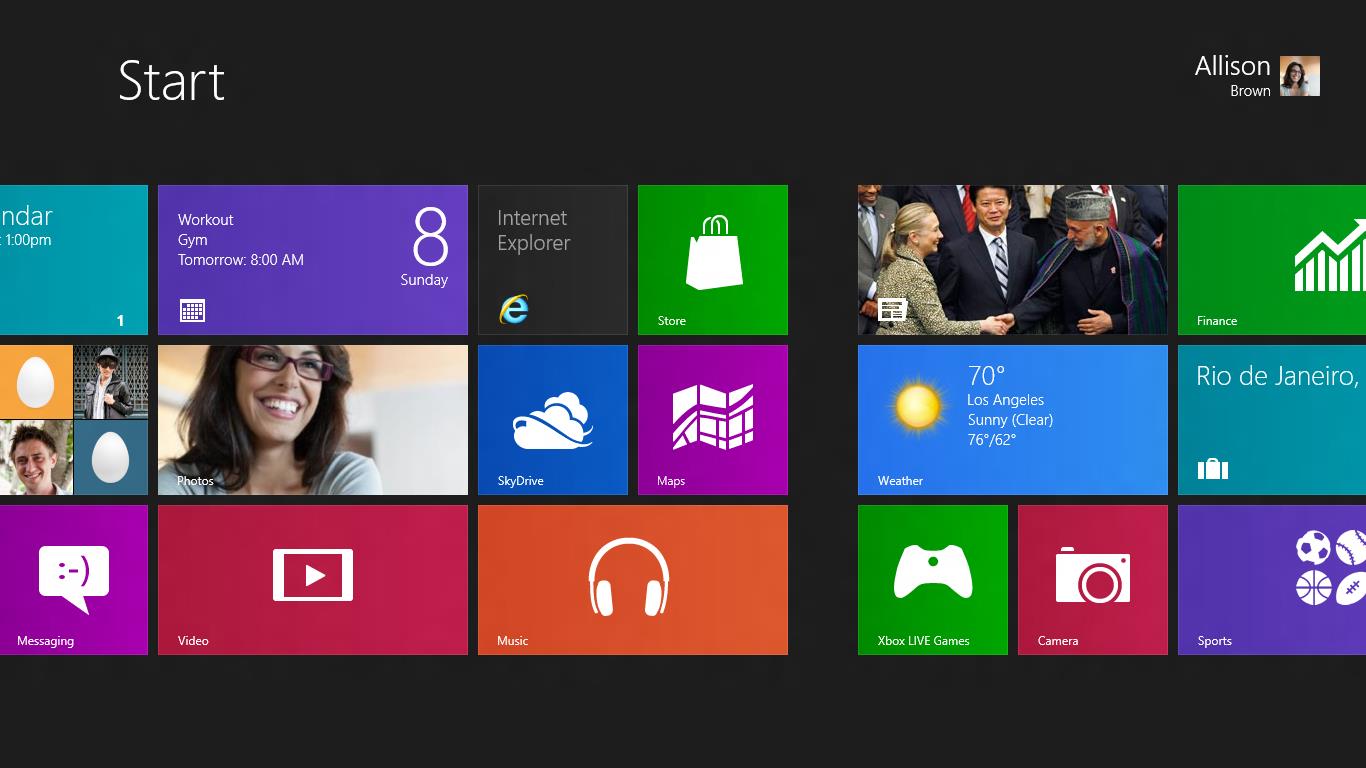Click the calendar grid icon on Workout tile
This screenshot has width=1366, height=768.
pyautogui.click(x=193, y=310)
